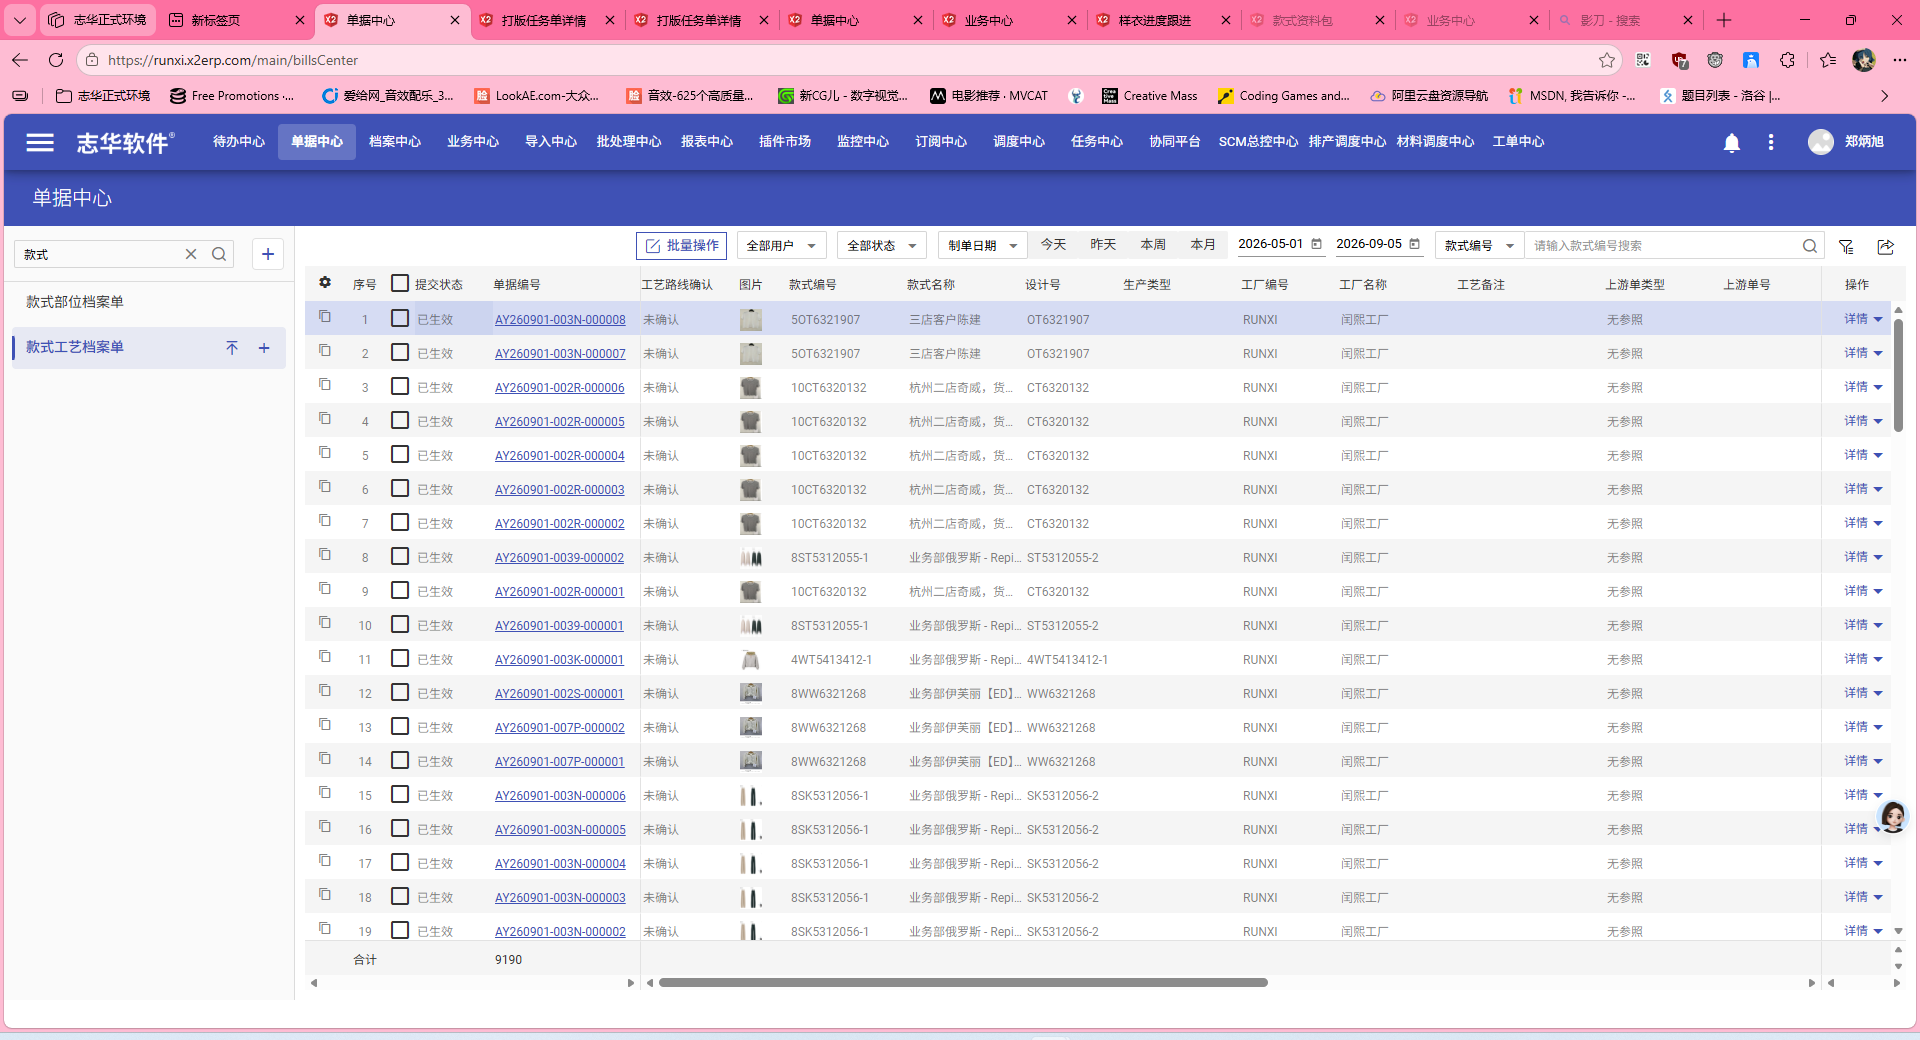Pin 款式工艺档案单 to top with arrow icon
Screen dimensions: 1920x1040
tap(232, 348)
